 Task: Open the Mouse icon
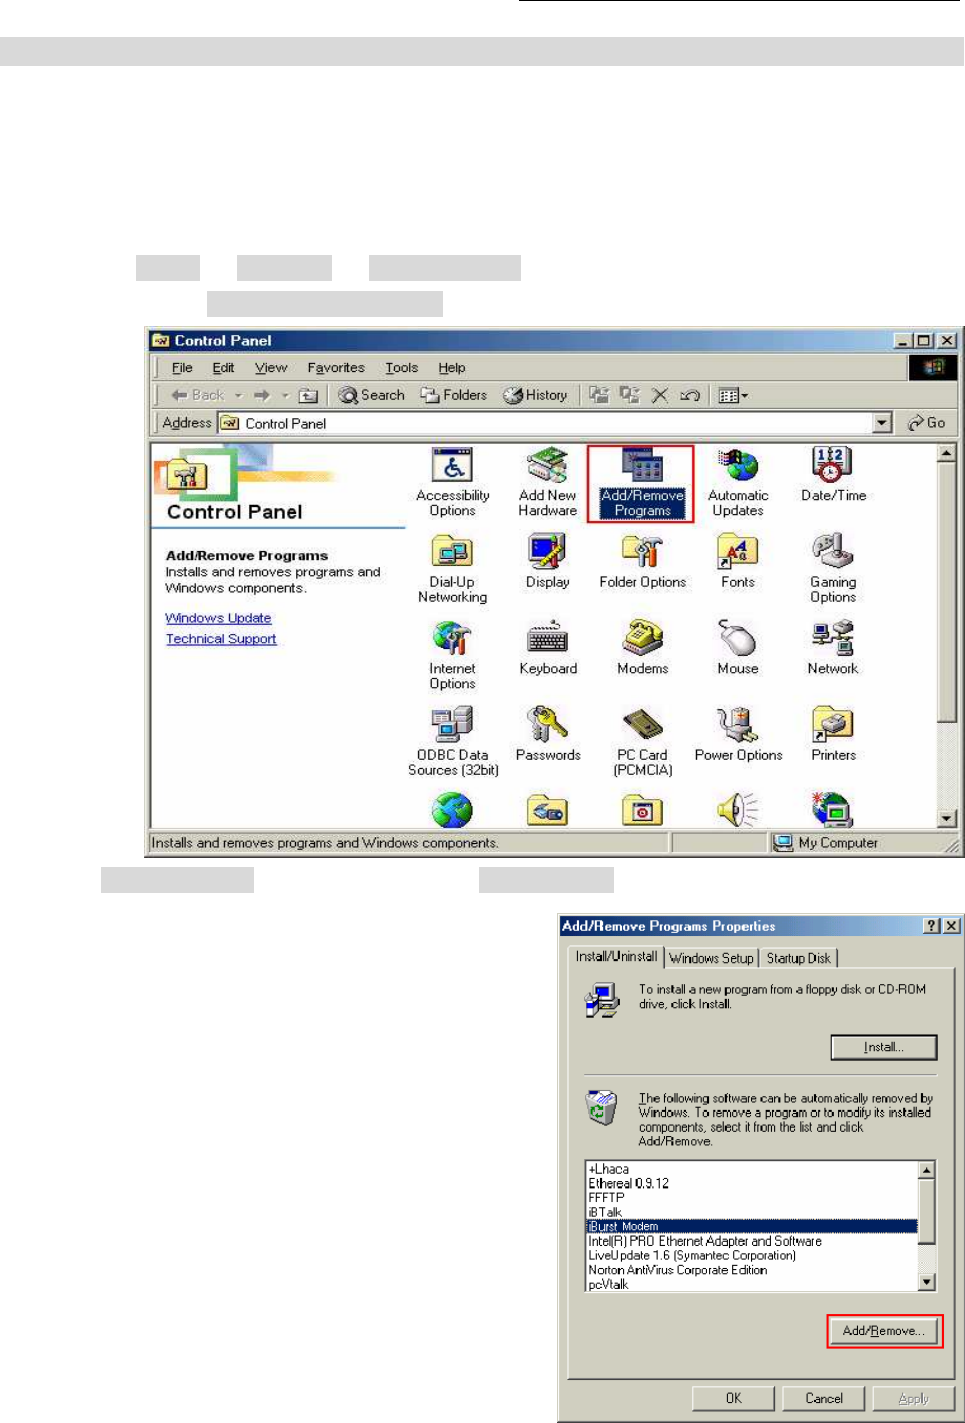tap(738, 649)
